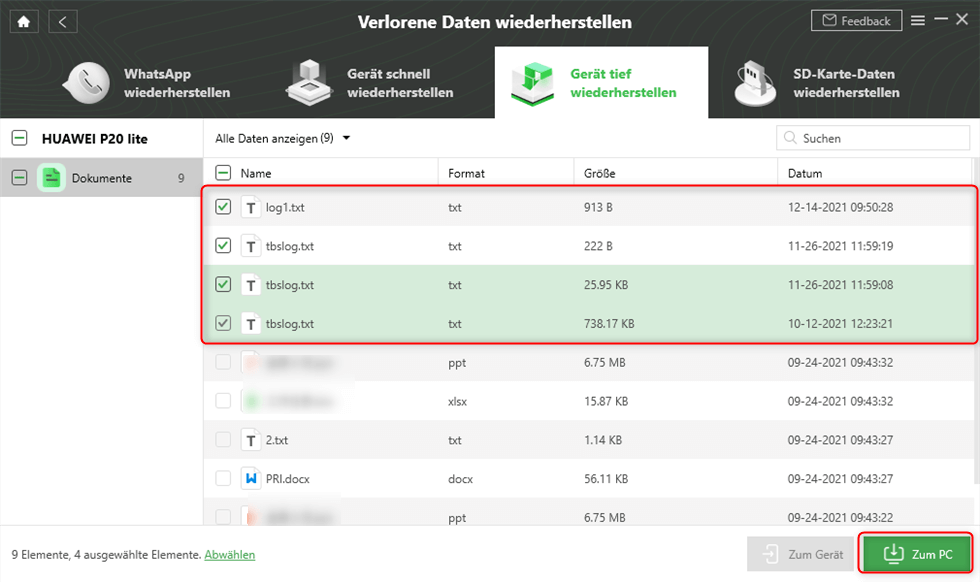Click the green Dokumente category icon
Image resolution: width=980 pixels, height=582 pixels.
coord(51,178)
